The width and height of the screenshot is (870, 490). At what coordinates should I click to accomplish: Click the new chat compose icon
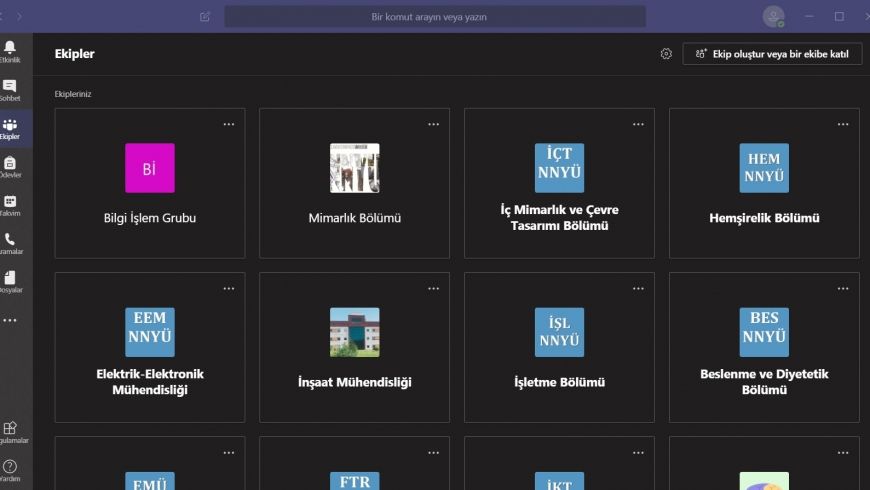(205, 16)
